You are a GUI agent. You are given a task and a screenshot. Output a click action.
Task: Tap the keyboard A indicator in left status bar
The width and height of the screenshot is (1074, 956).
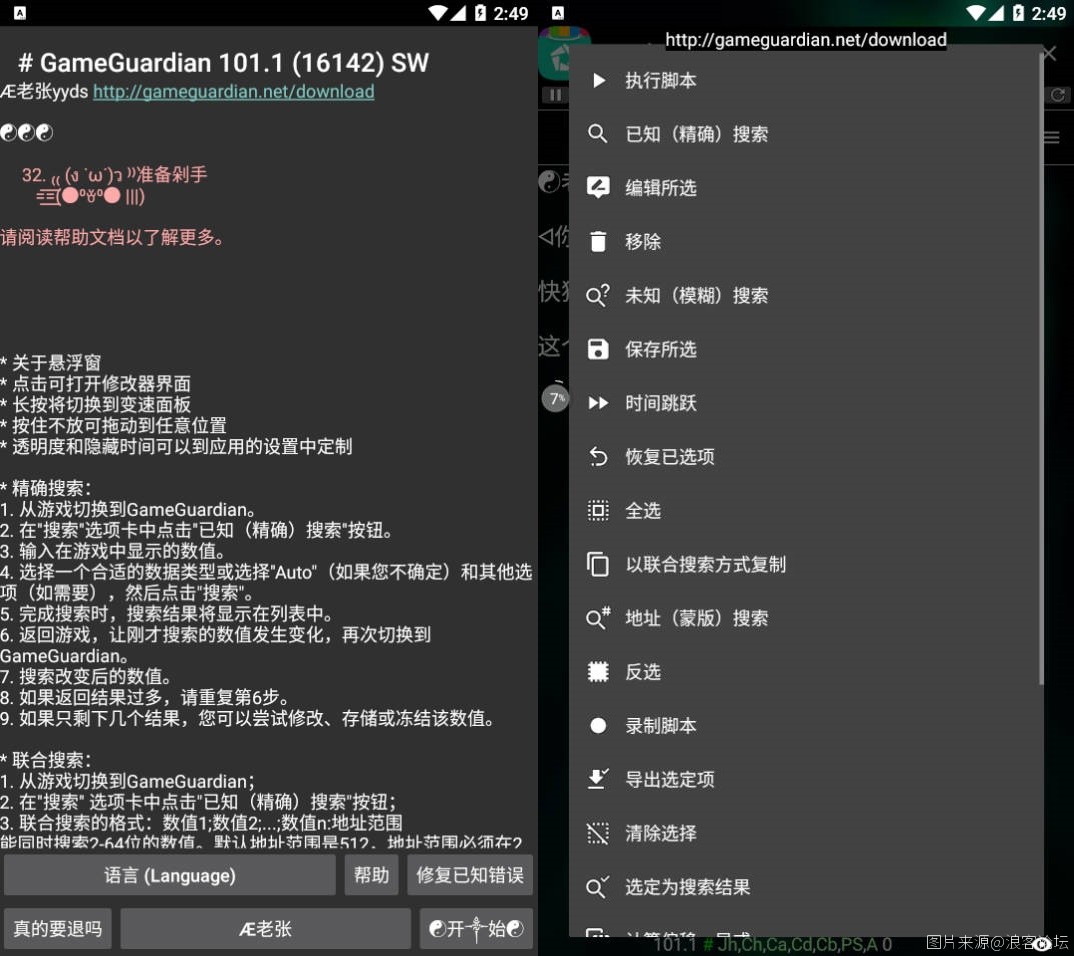coord(20,13)
